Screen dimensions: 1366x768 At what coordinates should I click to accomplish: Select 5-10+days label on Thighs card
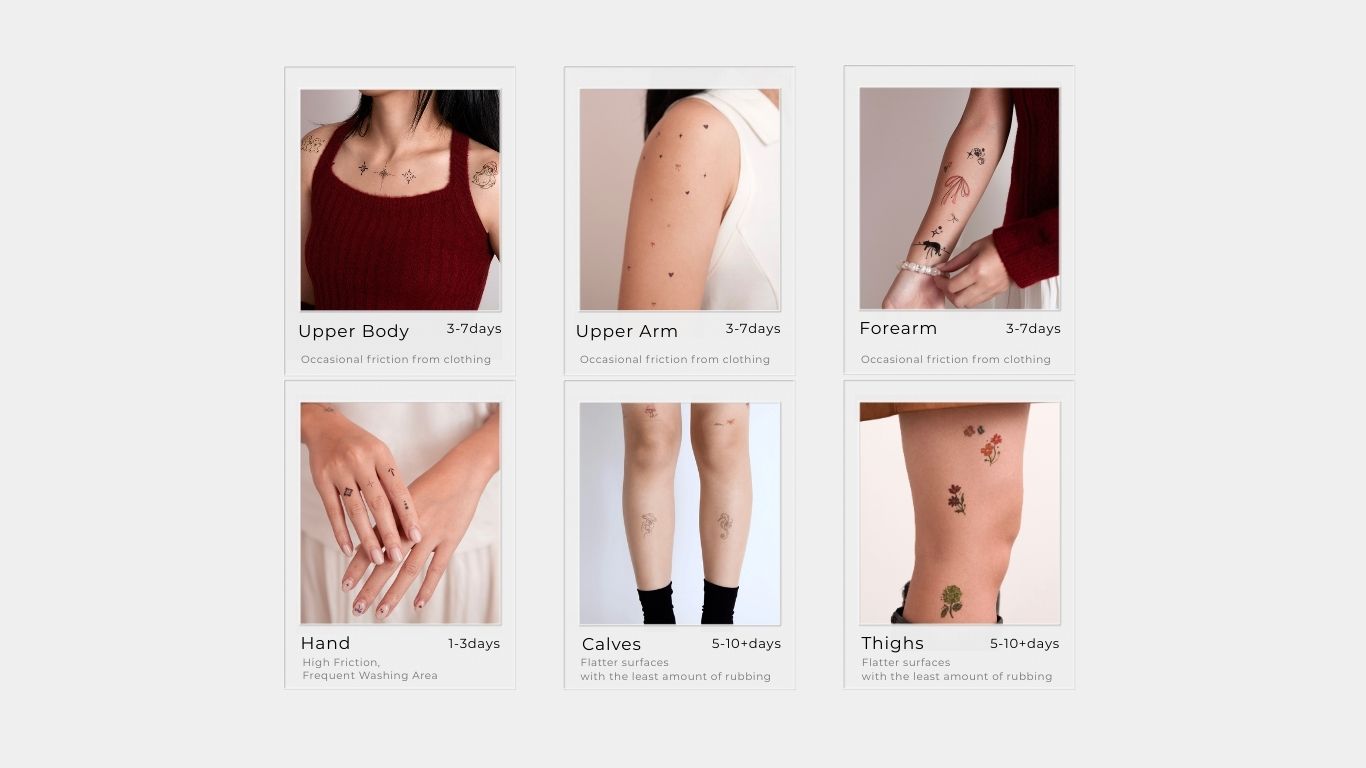(1024, 643)
